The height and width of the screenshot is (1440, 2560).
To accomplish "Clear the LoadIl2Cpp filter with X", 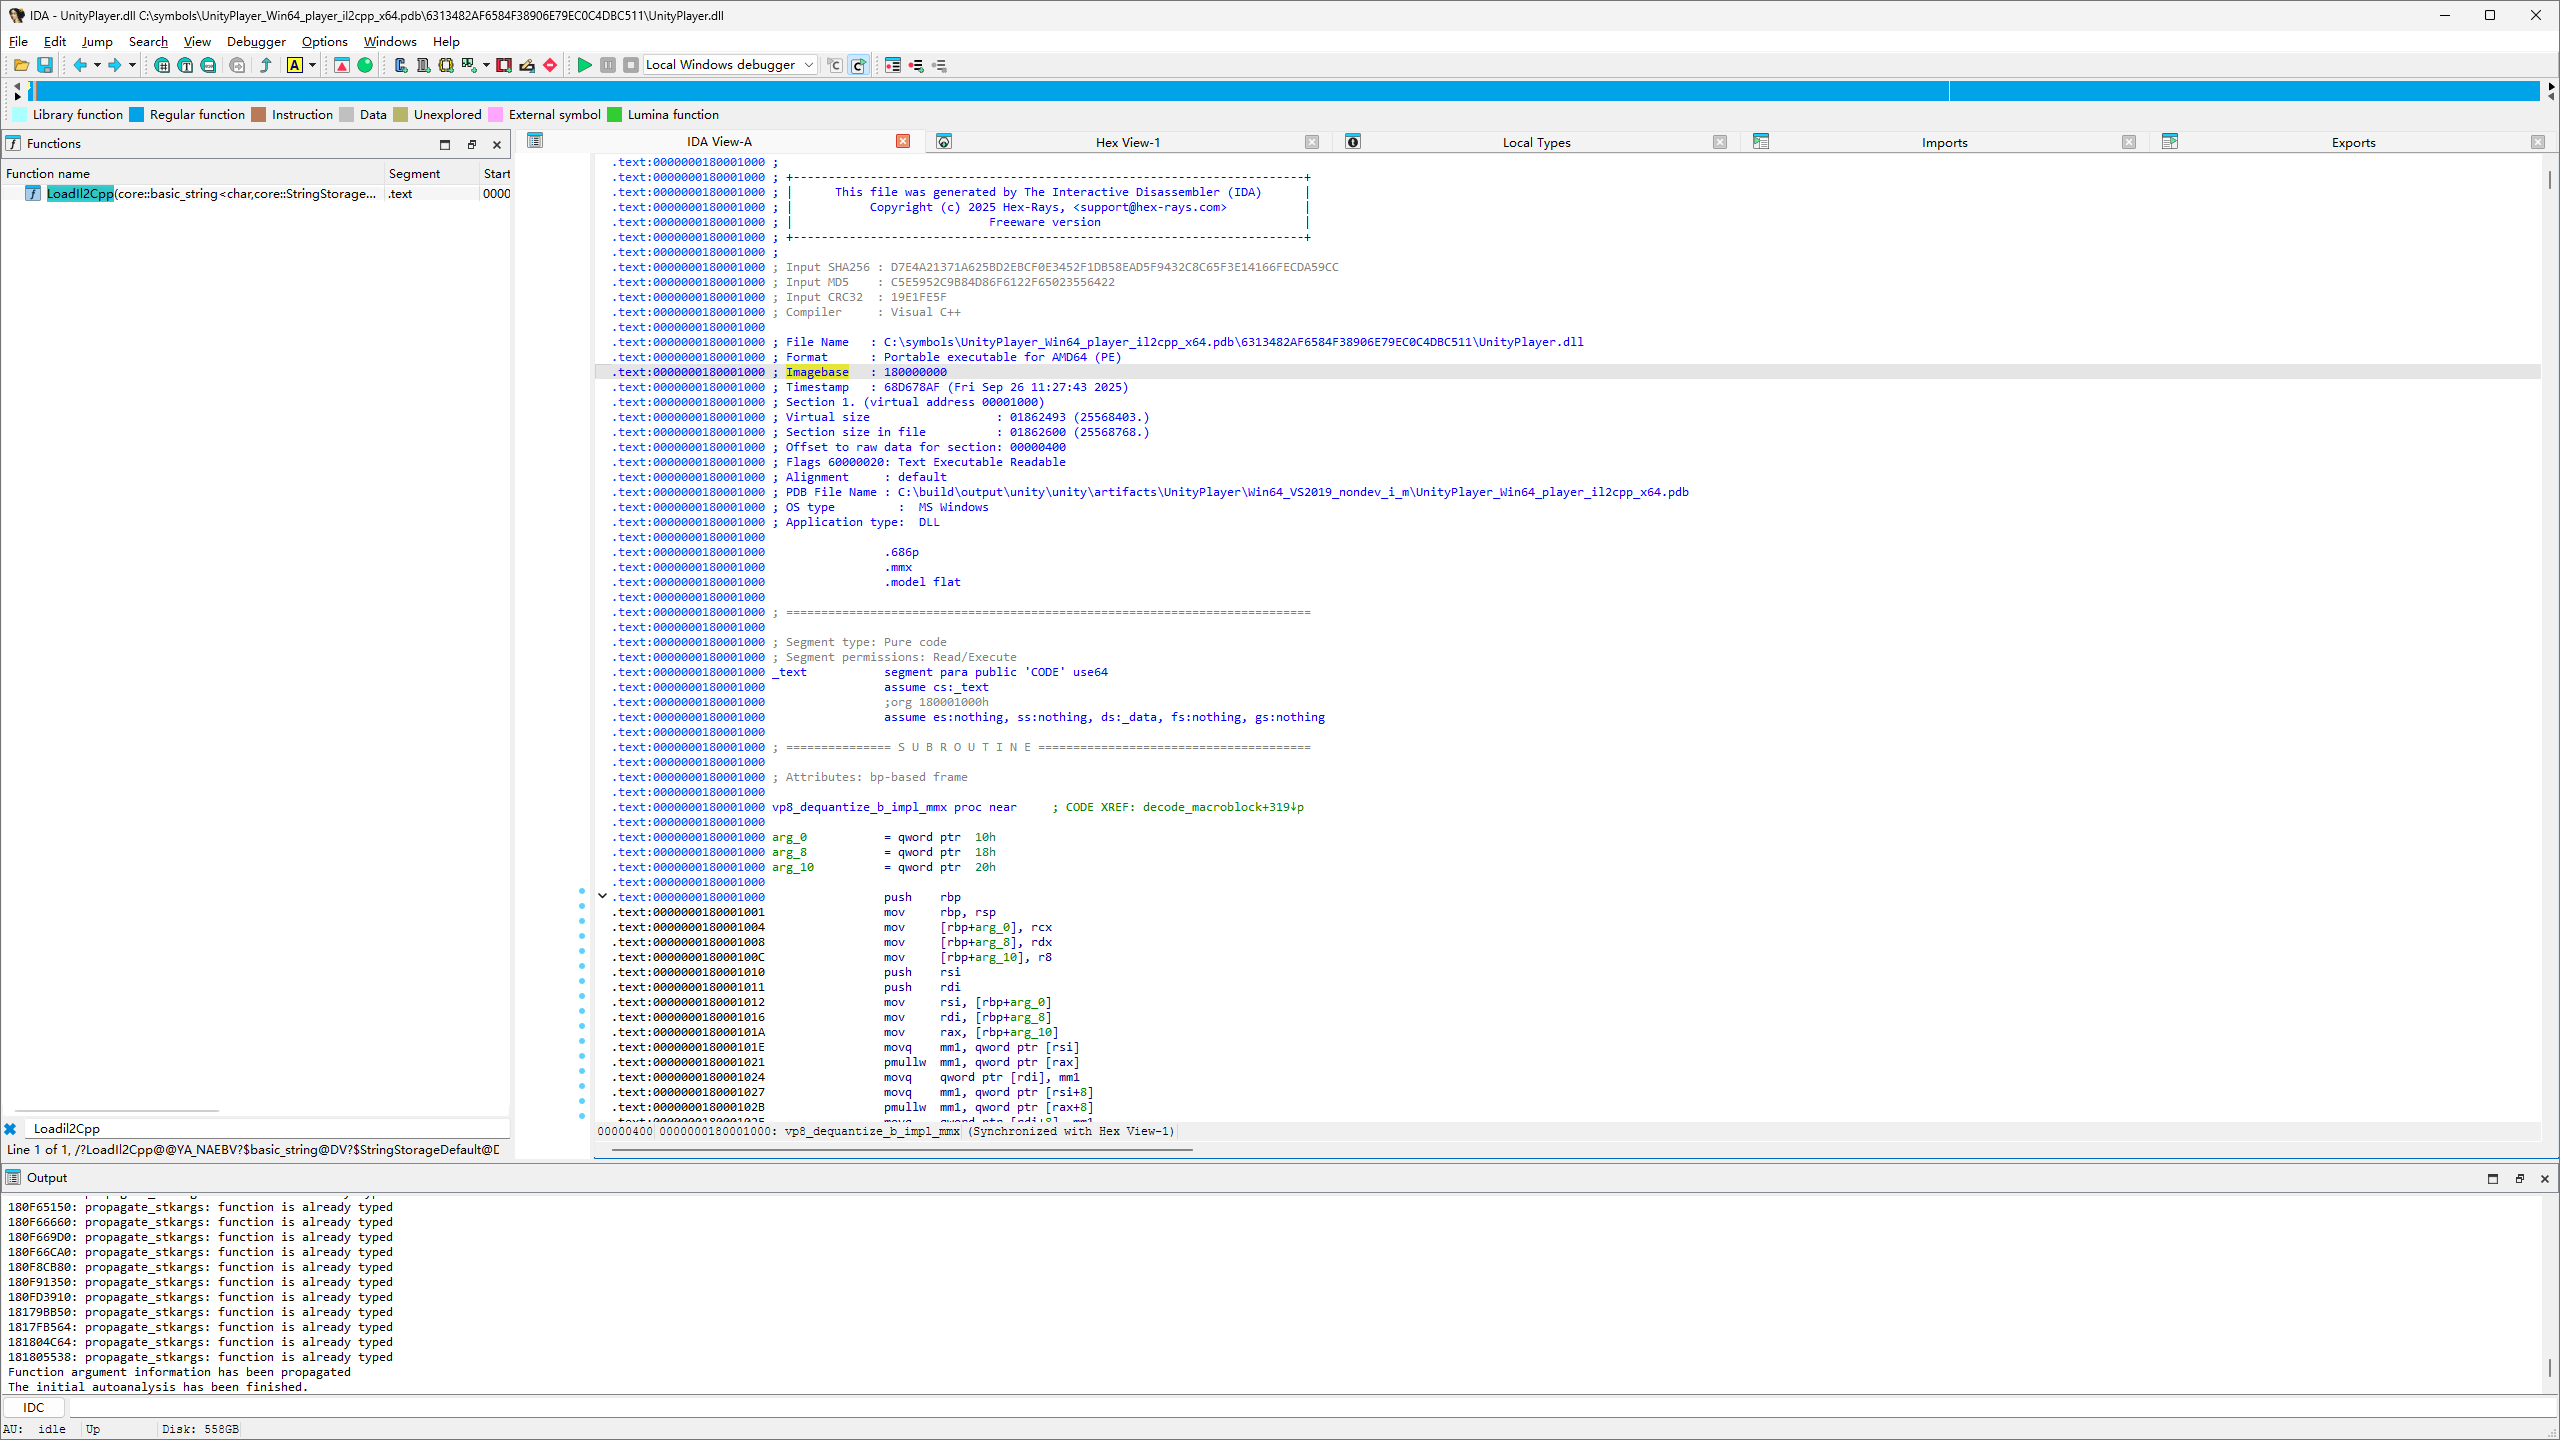I will pyautogui.click(x=10, y=1128).
